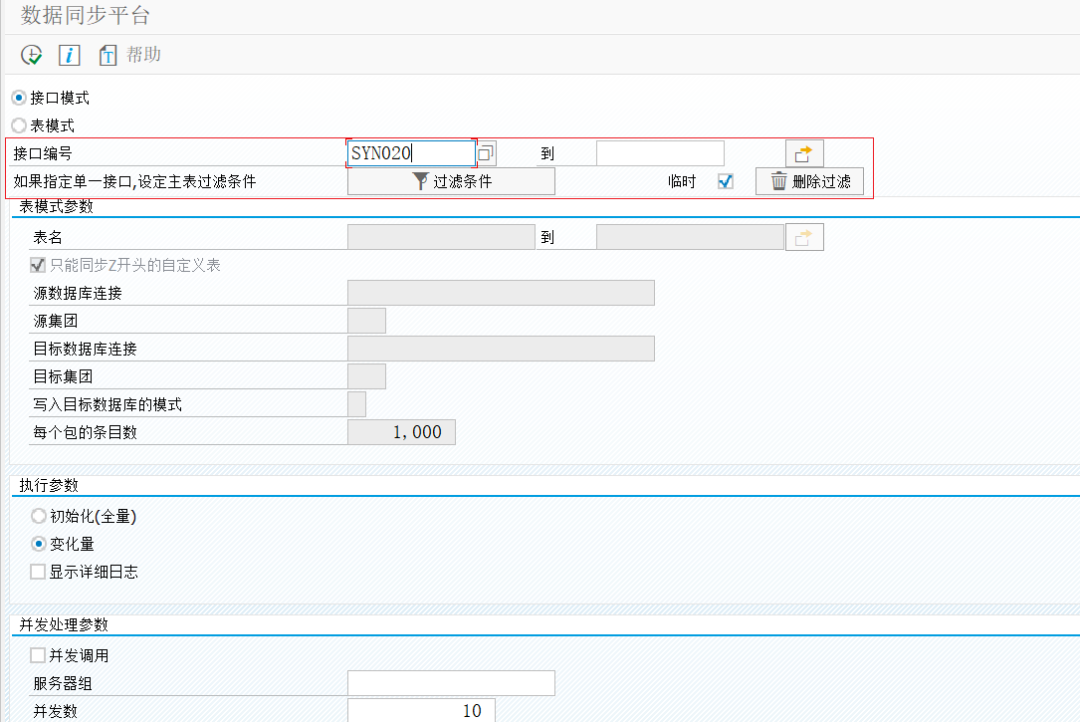Select the 接口模式 radio button
This screenshot has height=722, width=1080.
[x=19, y=98]
